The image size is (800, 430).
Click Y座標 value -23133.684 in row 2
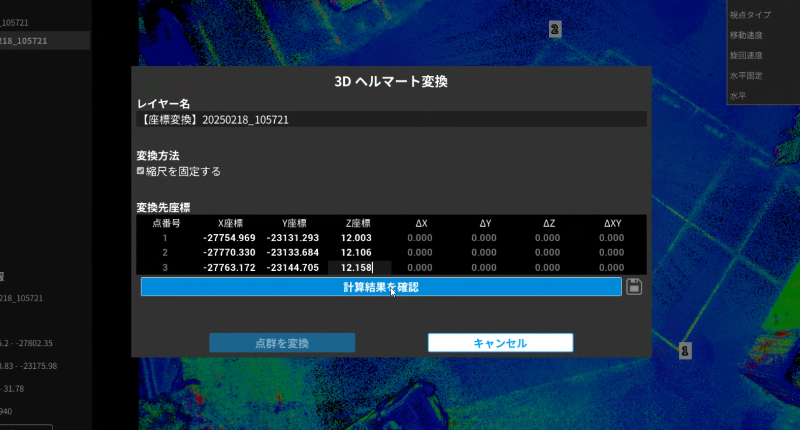pos(293,253)
